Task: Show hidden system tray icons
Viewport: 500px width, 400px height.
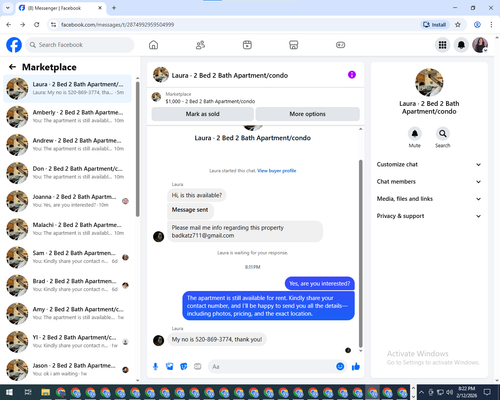Action: click(421, 392)
